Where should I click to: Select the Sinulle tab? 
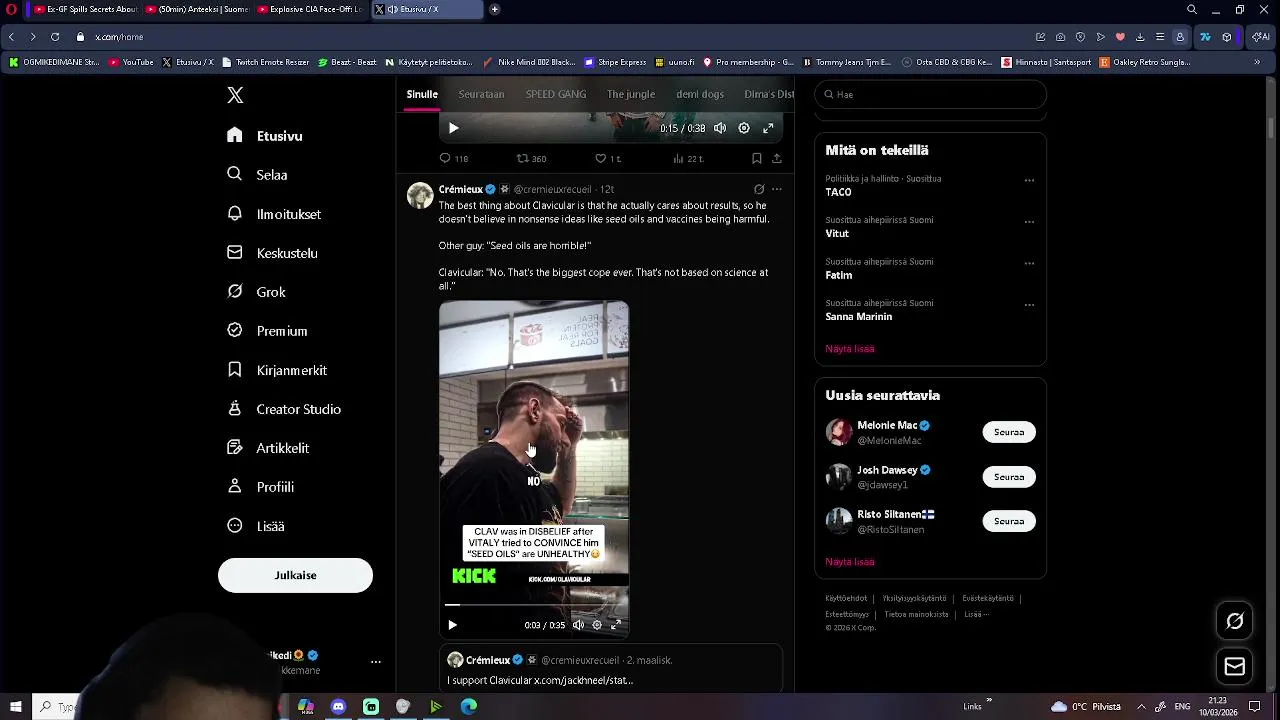(422, 94)
